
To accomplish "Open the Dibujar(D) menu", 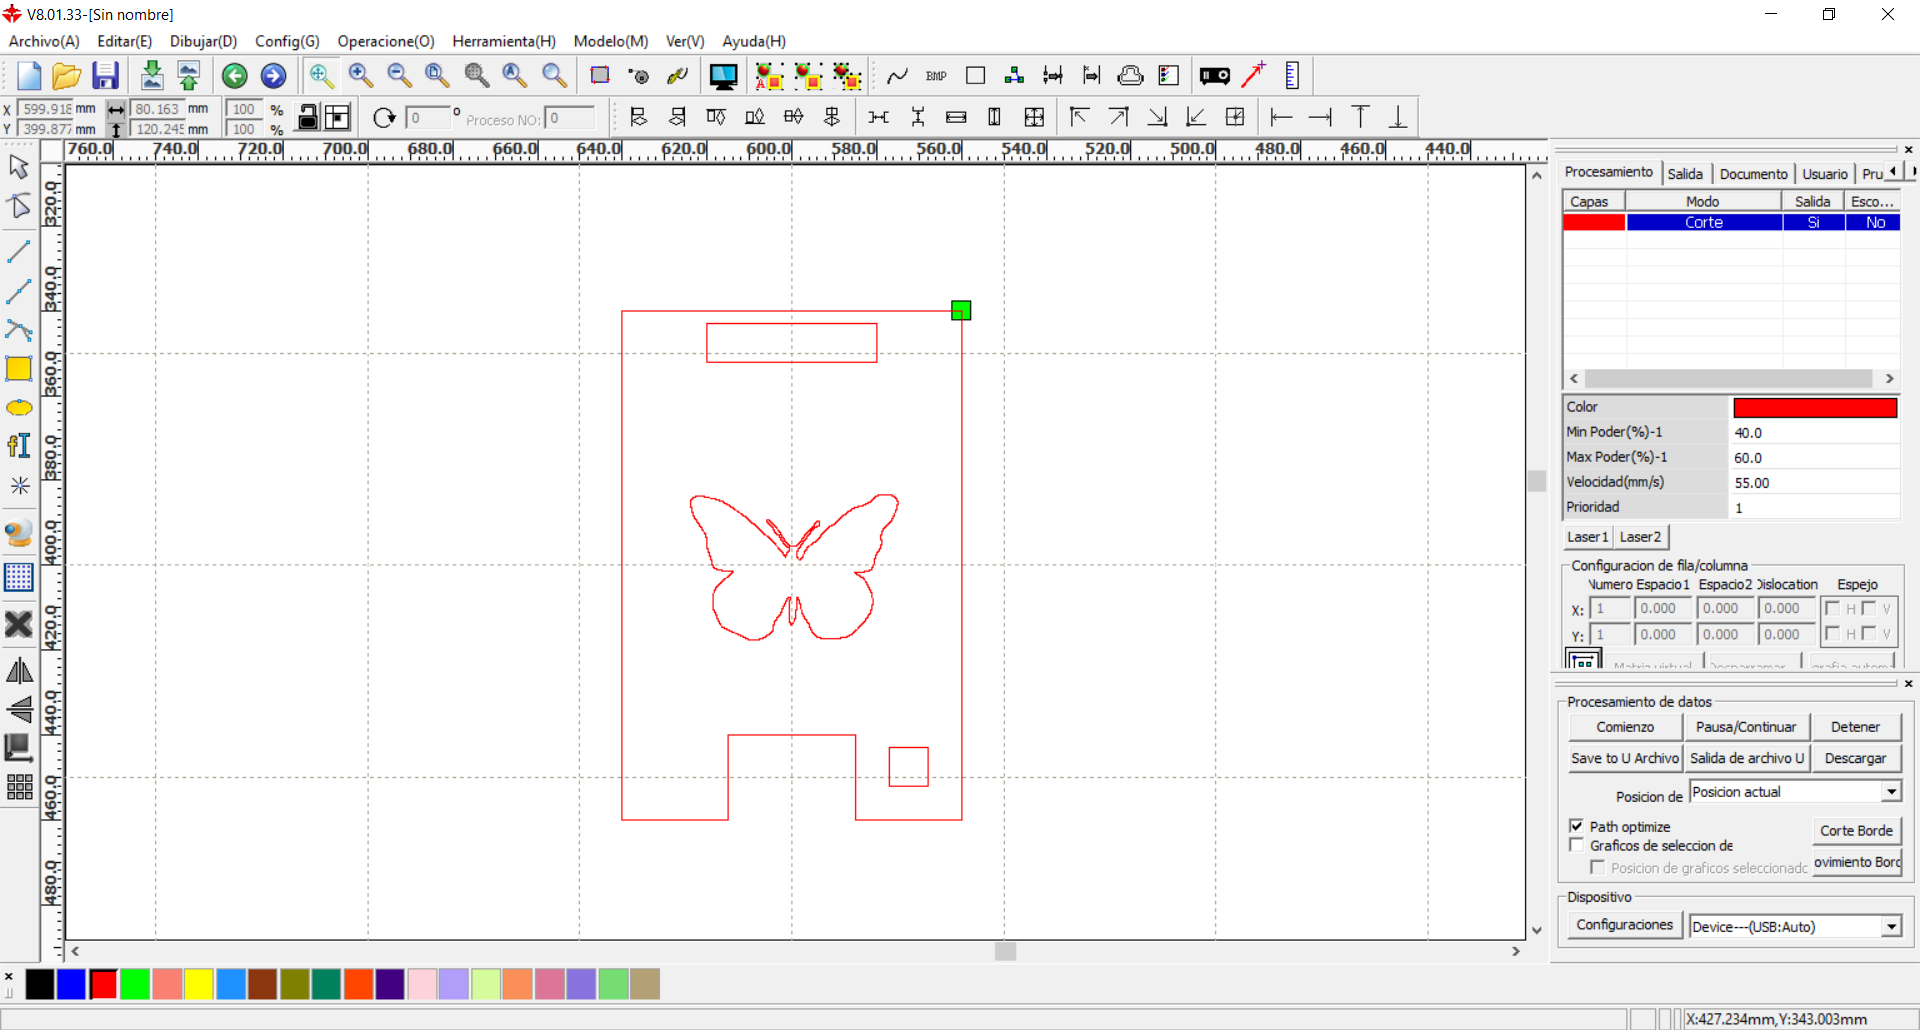I will point(203,41).
